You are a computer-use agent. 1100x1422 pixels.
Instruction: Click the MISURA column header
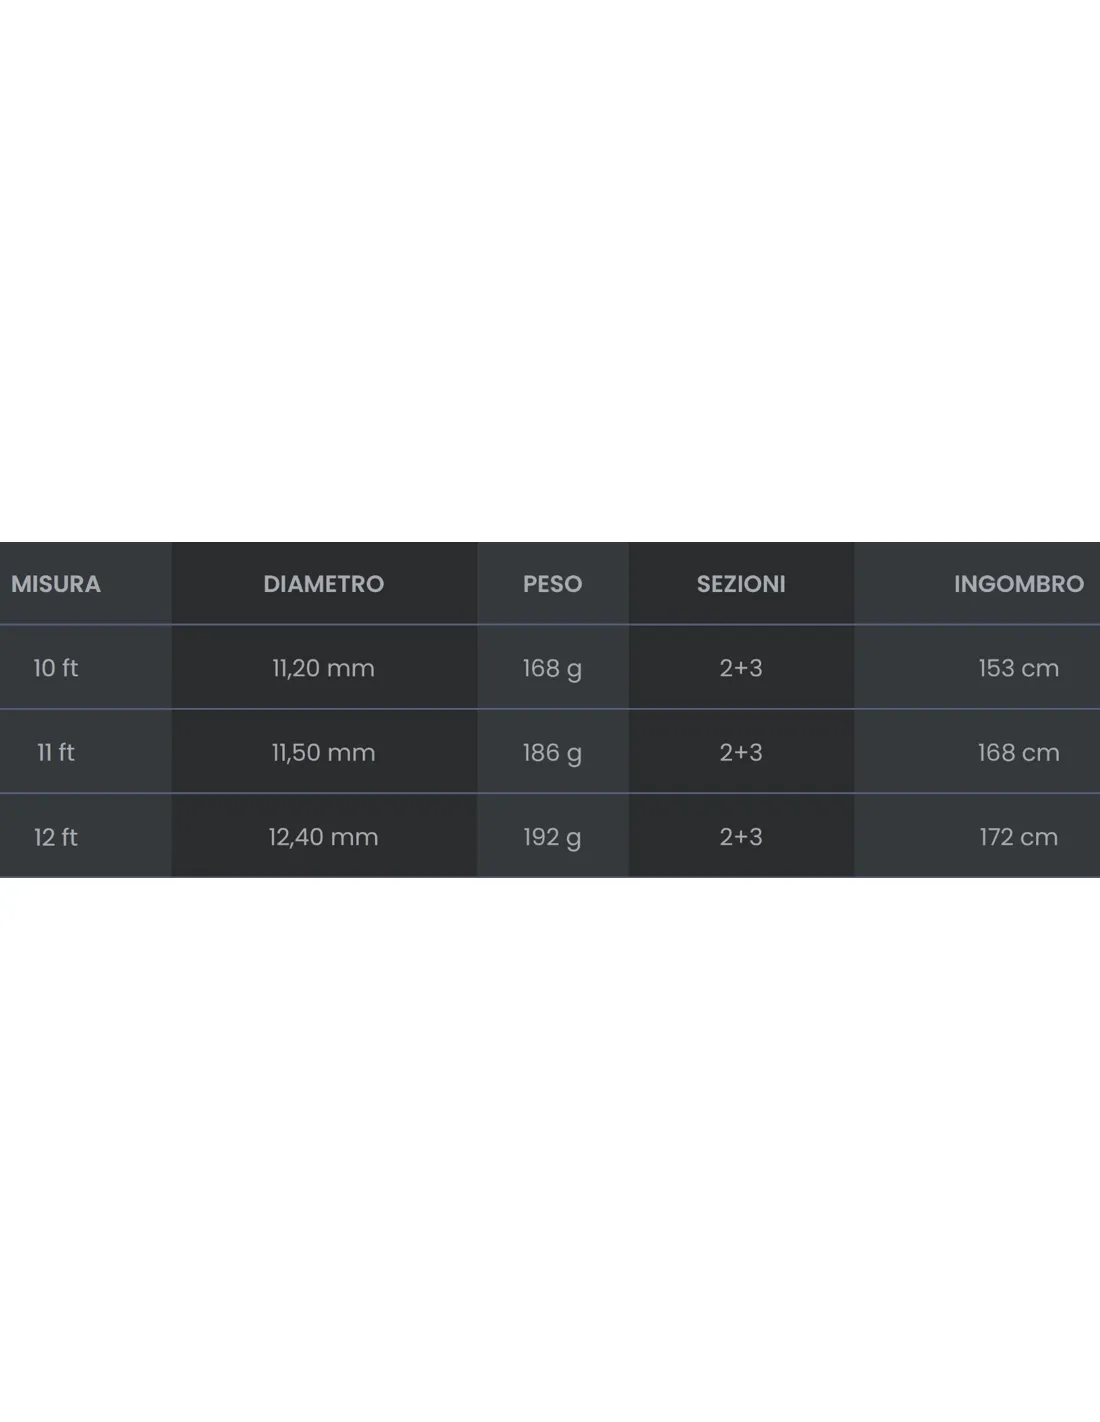(x=56, y=584)
